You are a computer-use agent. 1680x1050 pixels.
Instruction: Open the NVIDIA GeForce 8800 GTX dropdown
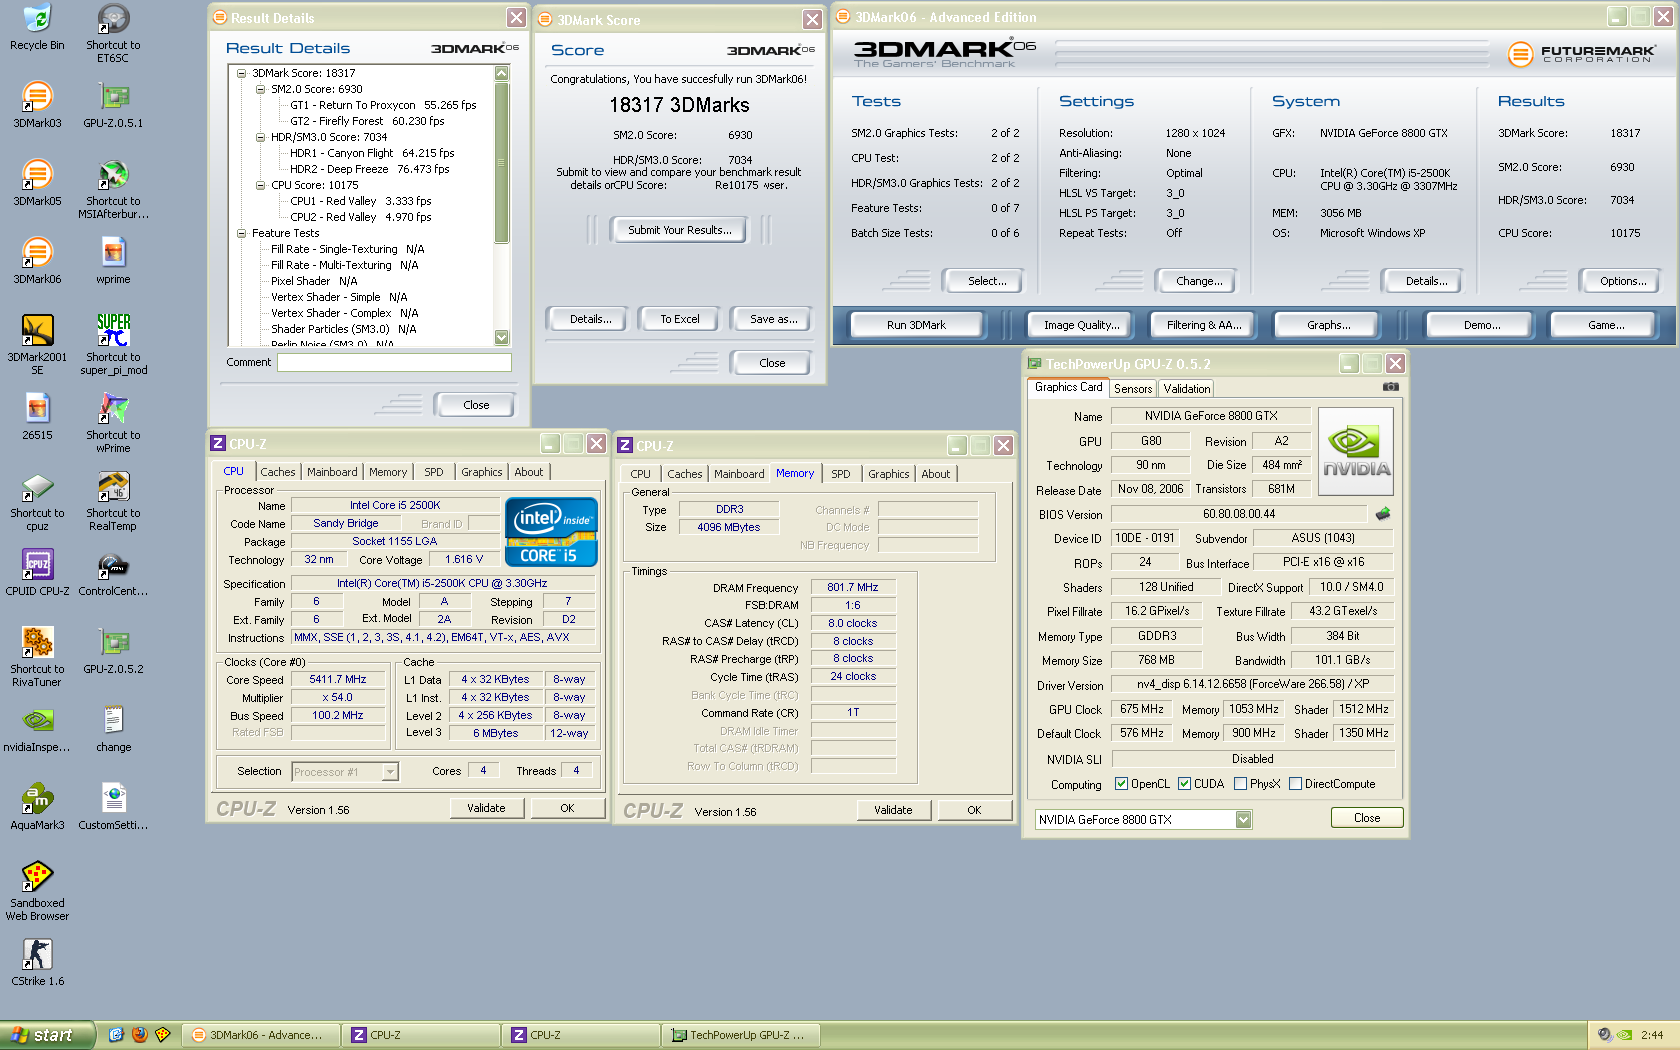(1243, 820)
